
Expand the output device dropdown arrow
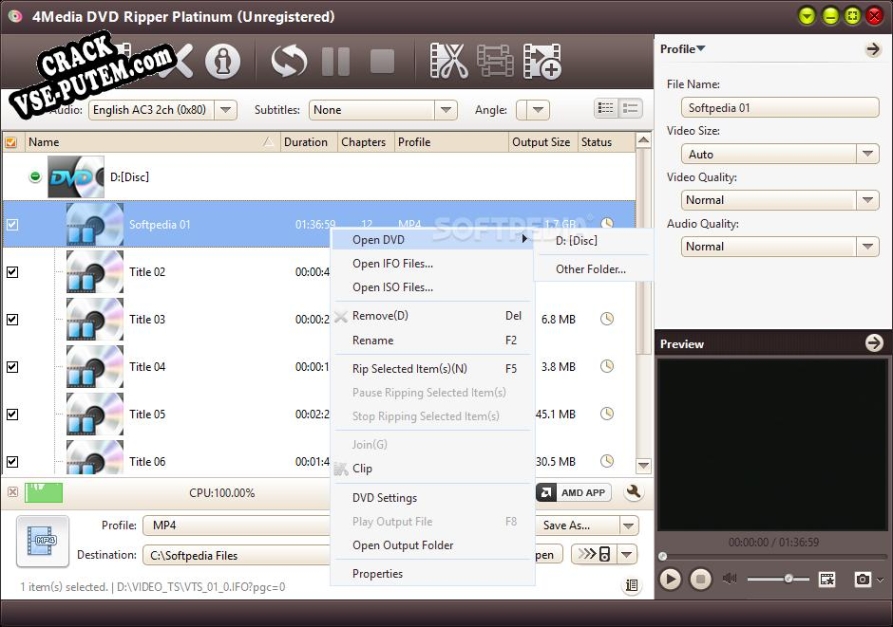click(626, 554)
